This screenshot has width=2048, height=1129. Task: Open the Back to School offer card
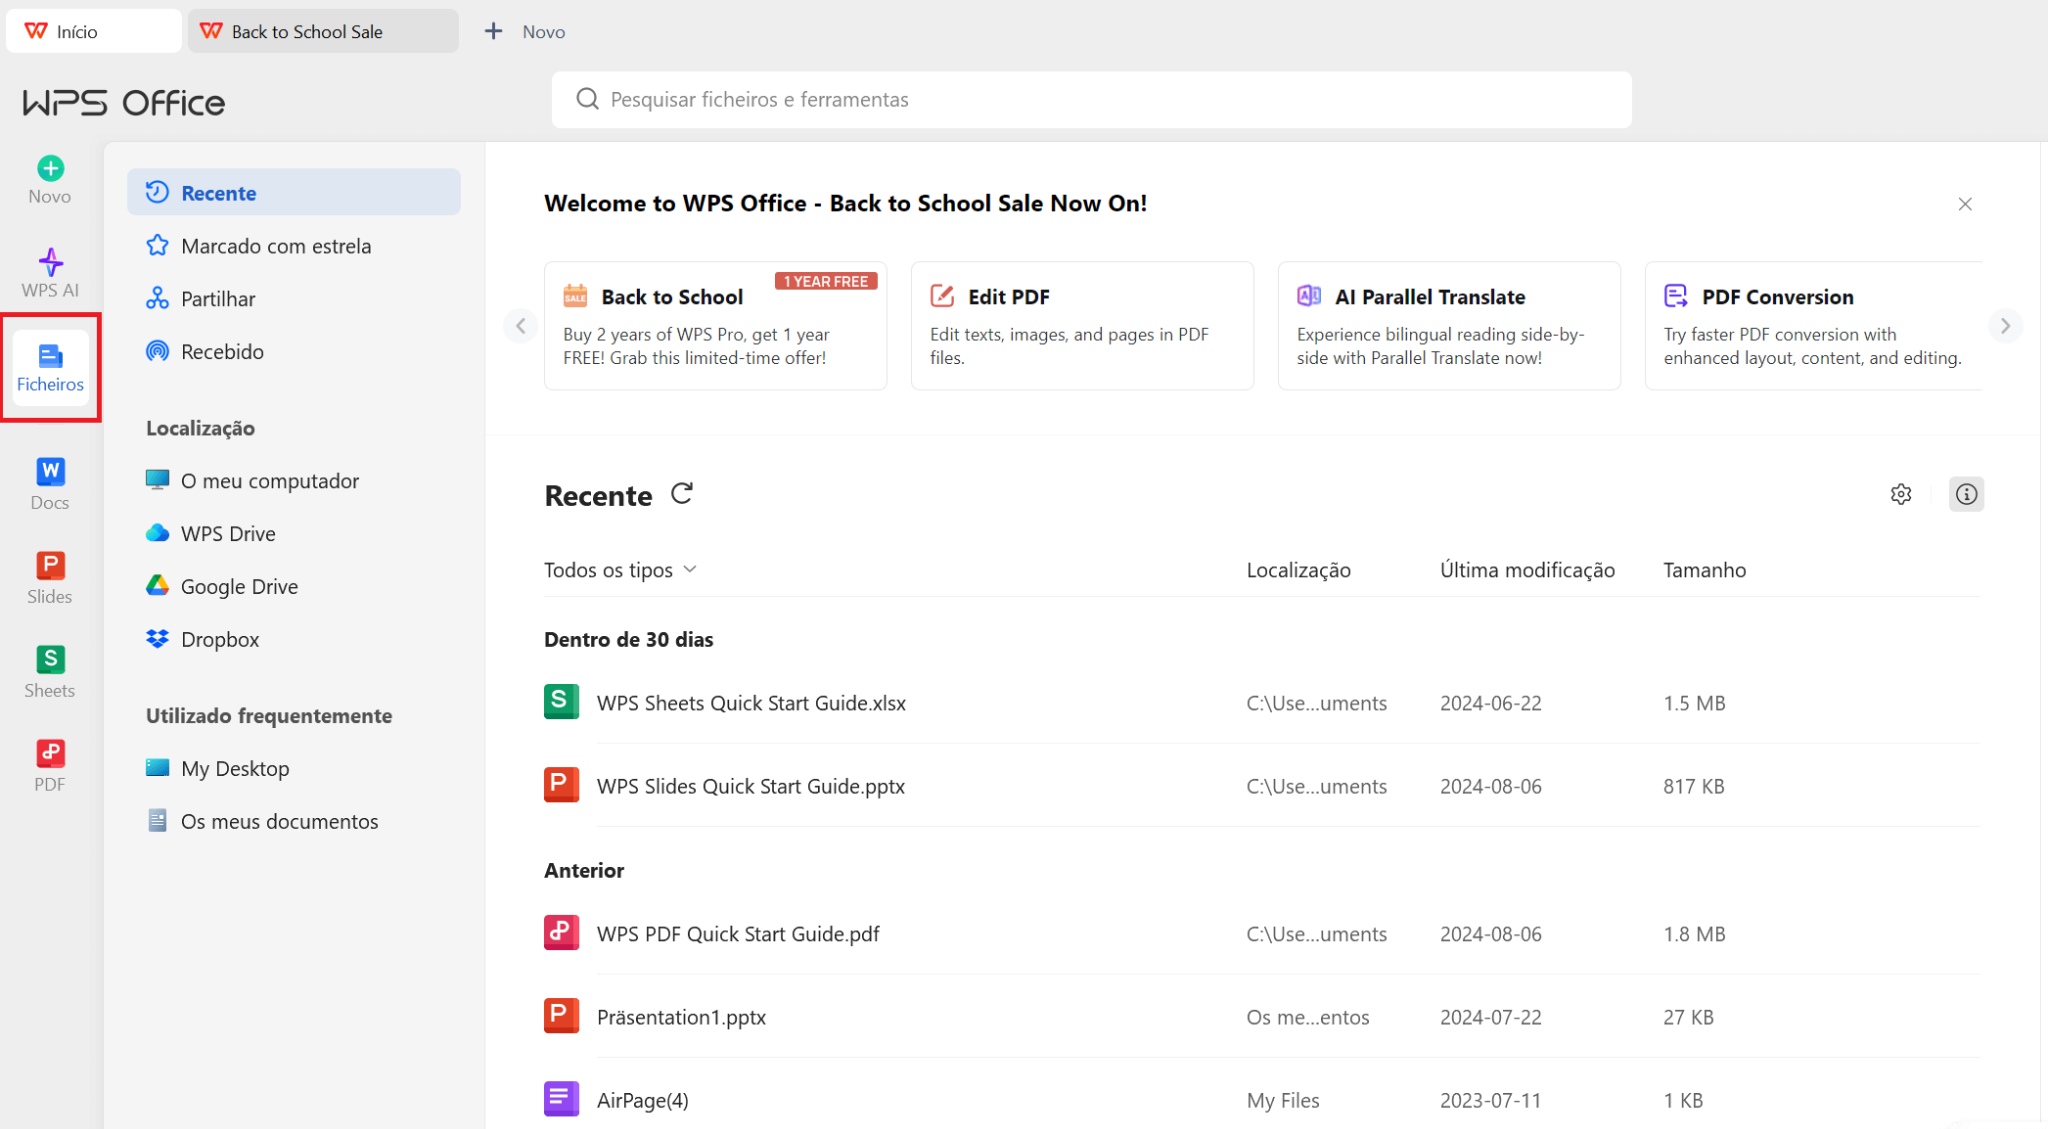715,326
